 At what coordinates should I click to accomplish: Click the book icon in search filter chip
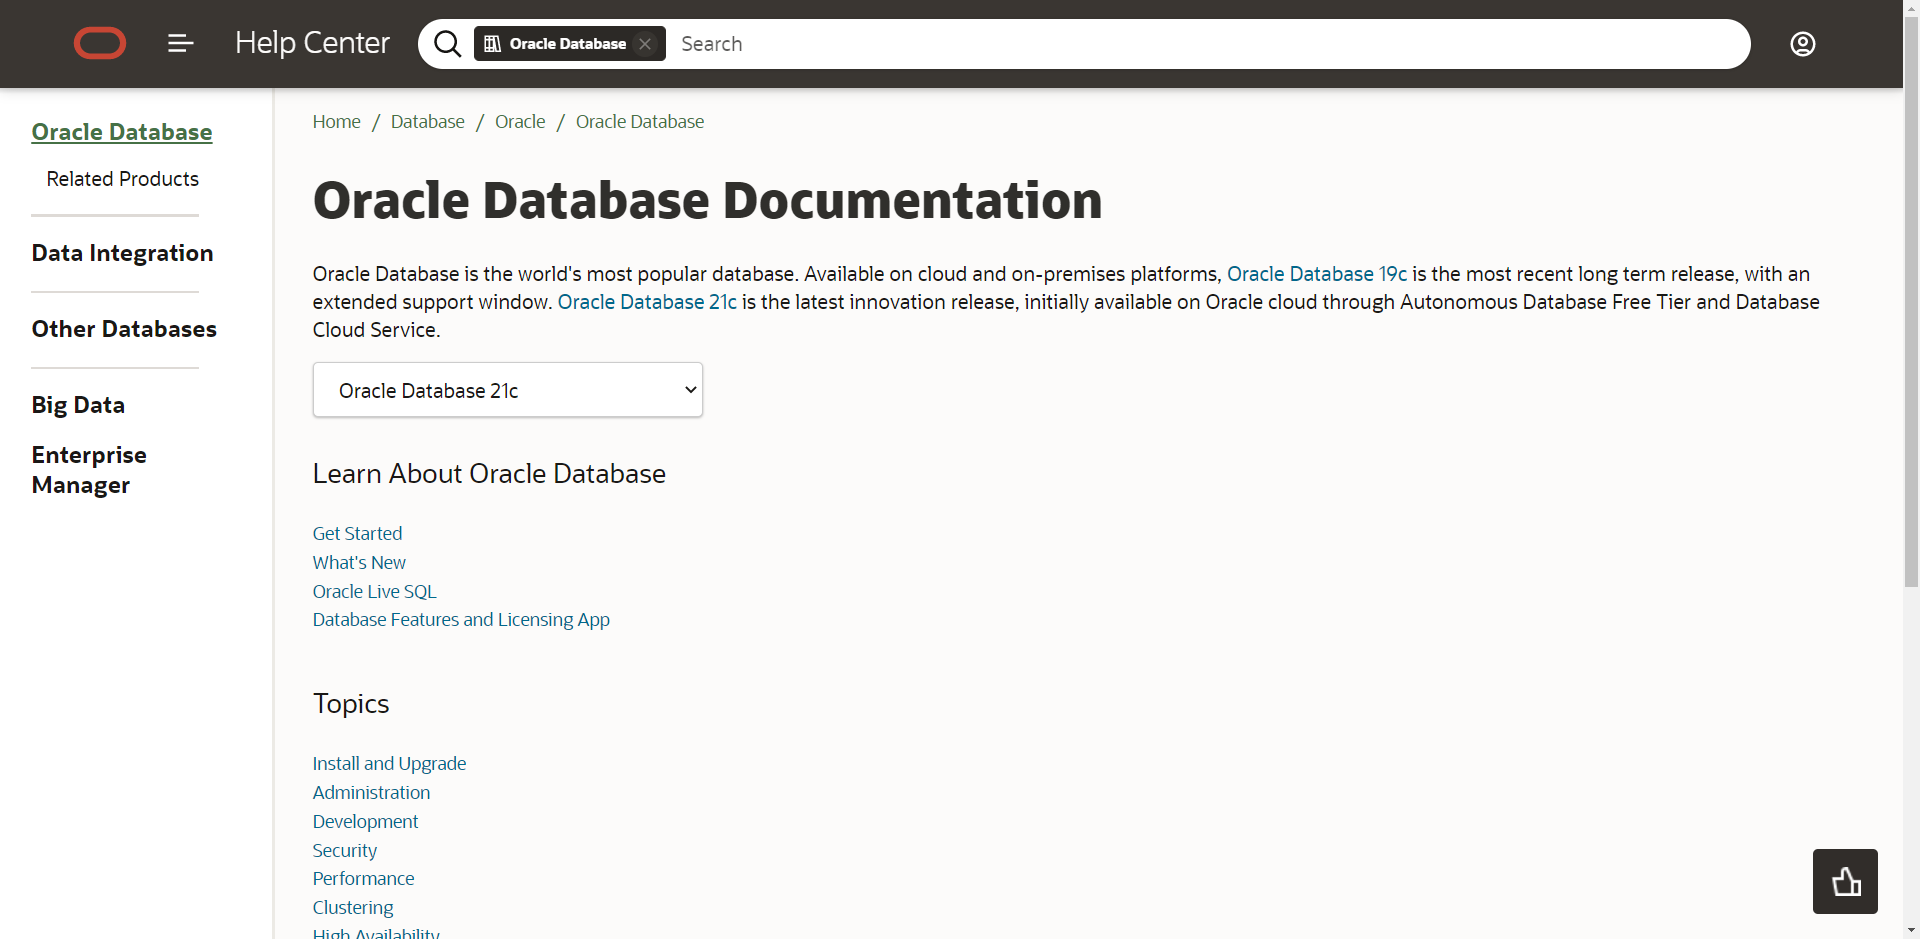tap(492, 44)
